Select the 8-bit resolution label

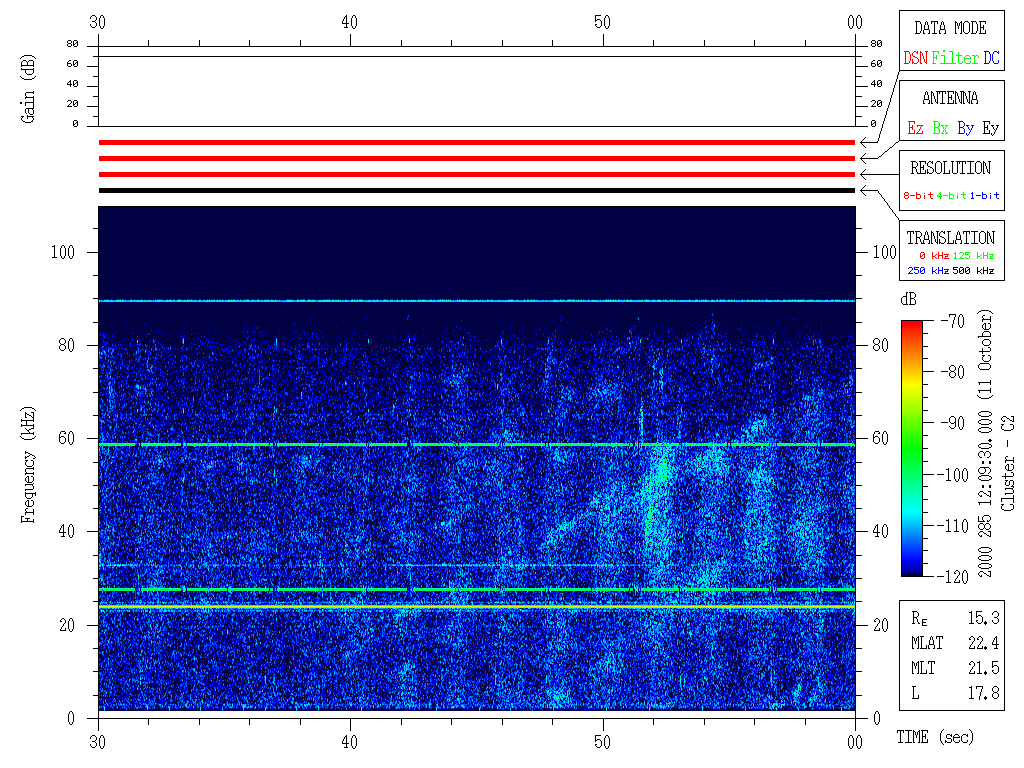(918, 196)
